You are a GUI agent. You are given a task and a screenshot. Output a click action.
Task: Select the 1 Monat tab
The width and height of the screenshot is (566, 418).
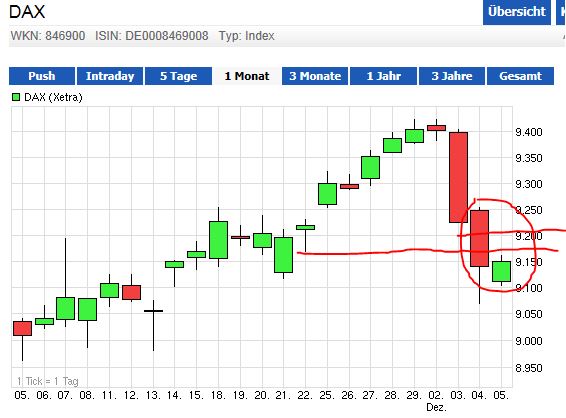click(x=247, y=76)
